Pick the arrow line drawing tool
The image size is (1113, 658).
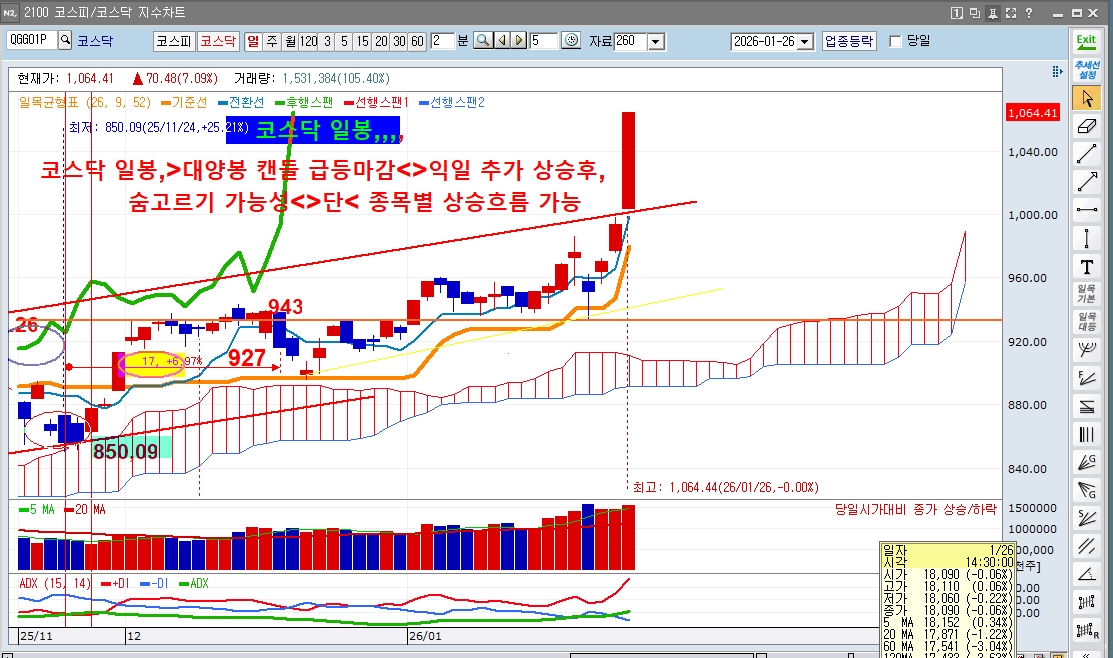click(1087, 182)
